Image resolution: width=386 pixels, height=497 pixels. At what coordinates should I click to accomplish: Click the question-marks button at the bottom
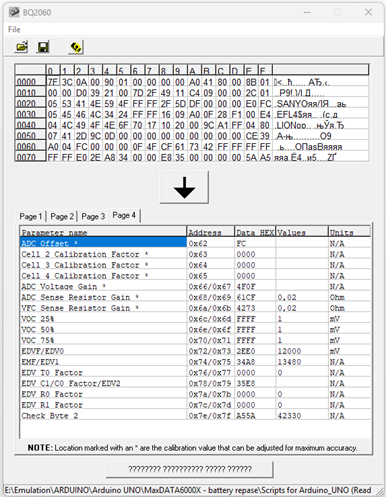pos(190,469)
